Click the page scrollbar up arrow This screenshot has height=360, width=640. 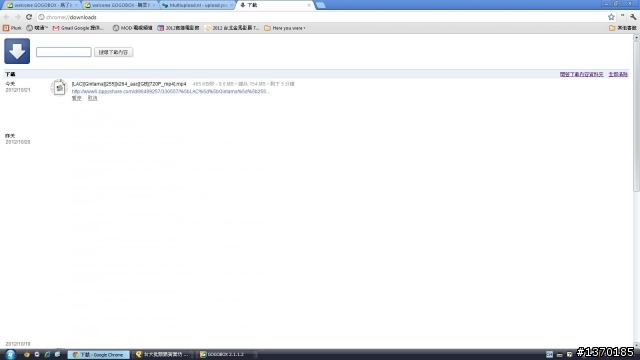click(636, 37)
